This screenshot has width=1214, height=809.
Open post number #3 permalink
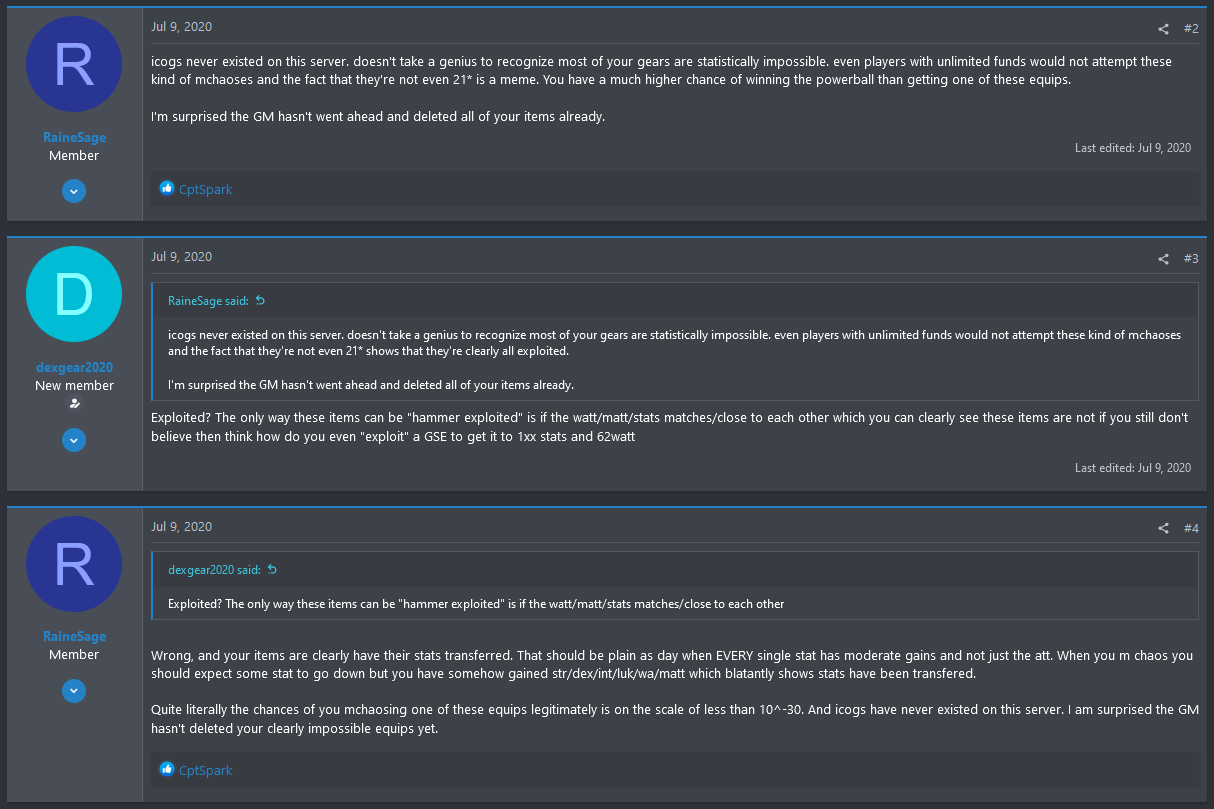coord(1191,259)
